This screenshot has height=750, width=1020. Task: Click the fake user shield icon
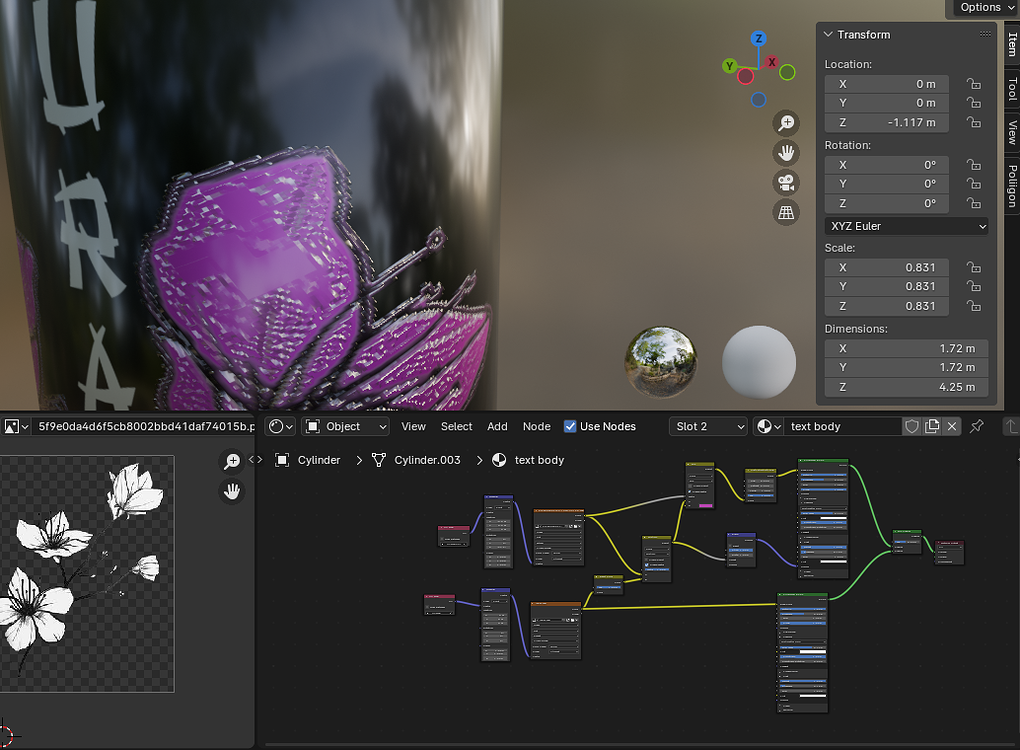coord(912,426)
